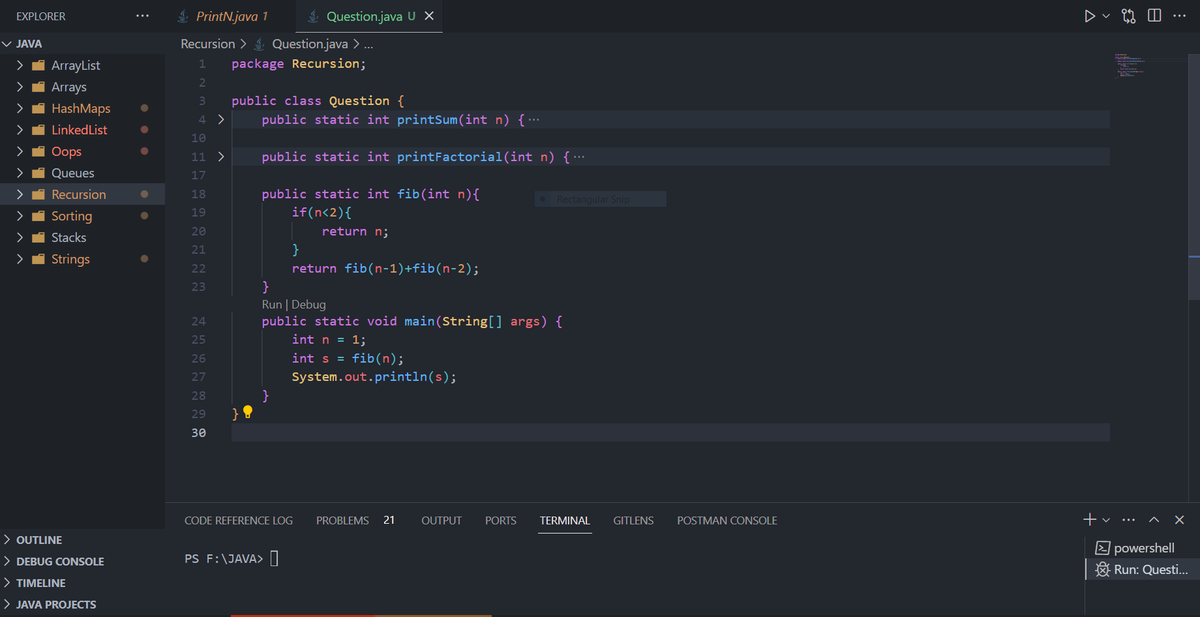Open the POSTMAN CONSOLE panel tab

[727, 521]
